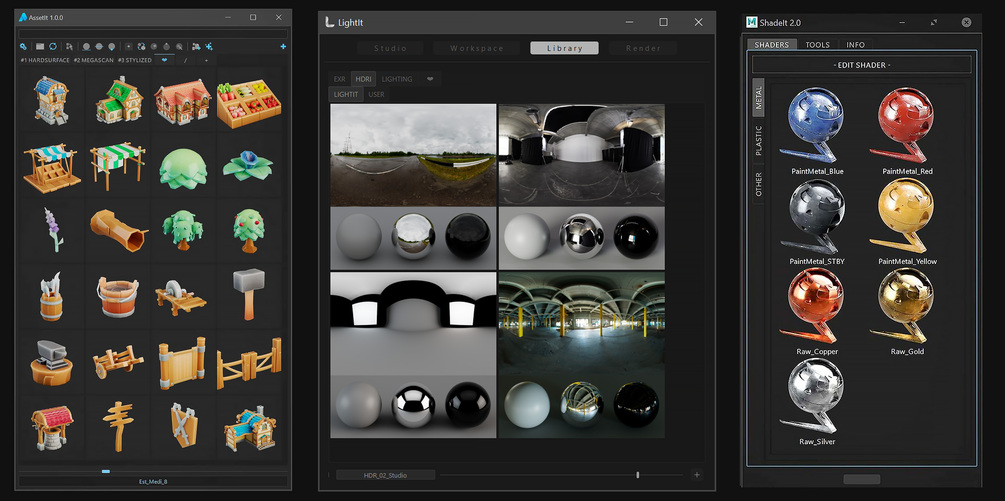This screenshot has height=501, width=1005.
Task: Click the blue plus icon in AssetIt toolbar
Action: pos(283,47)
